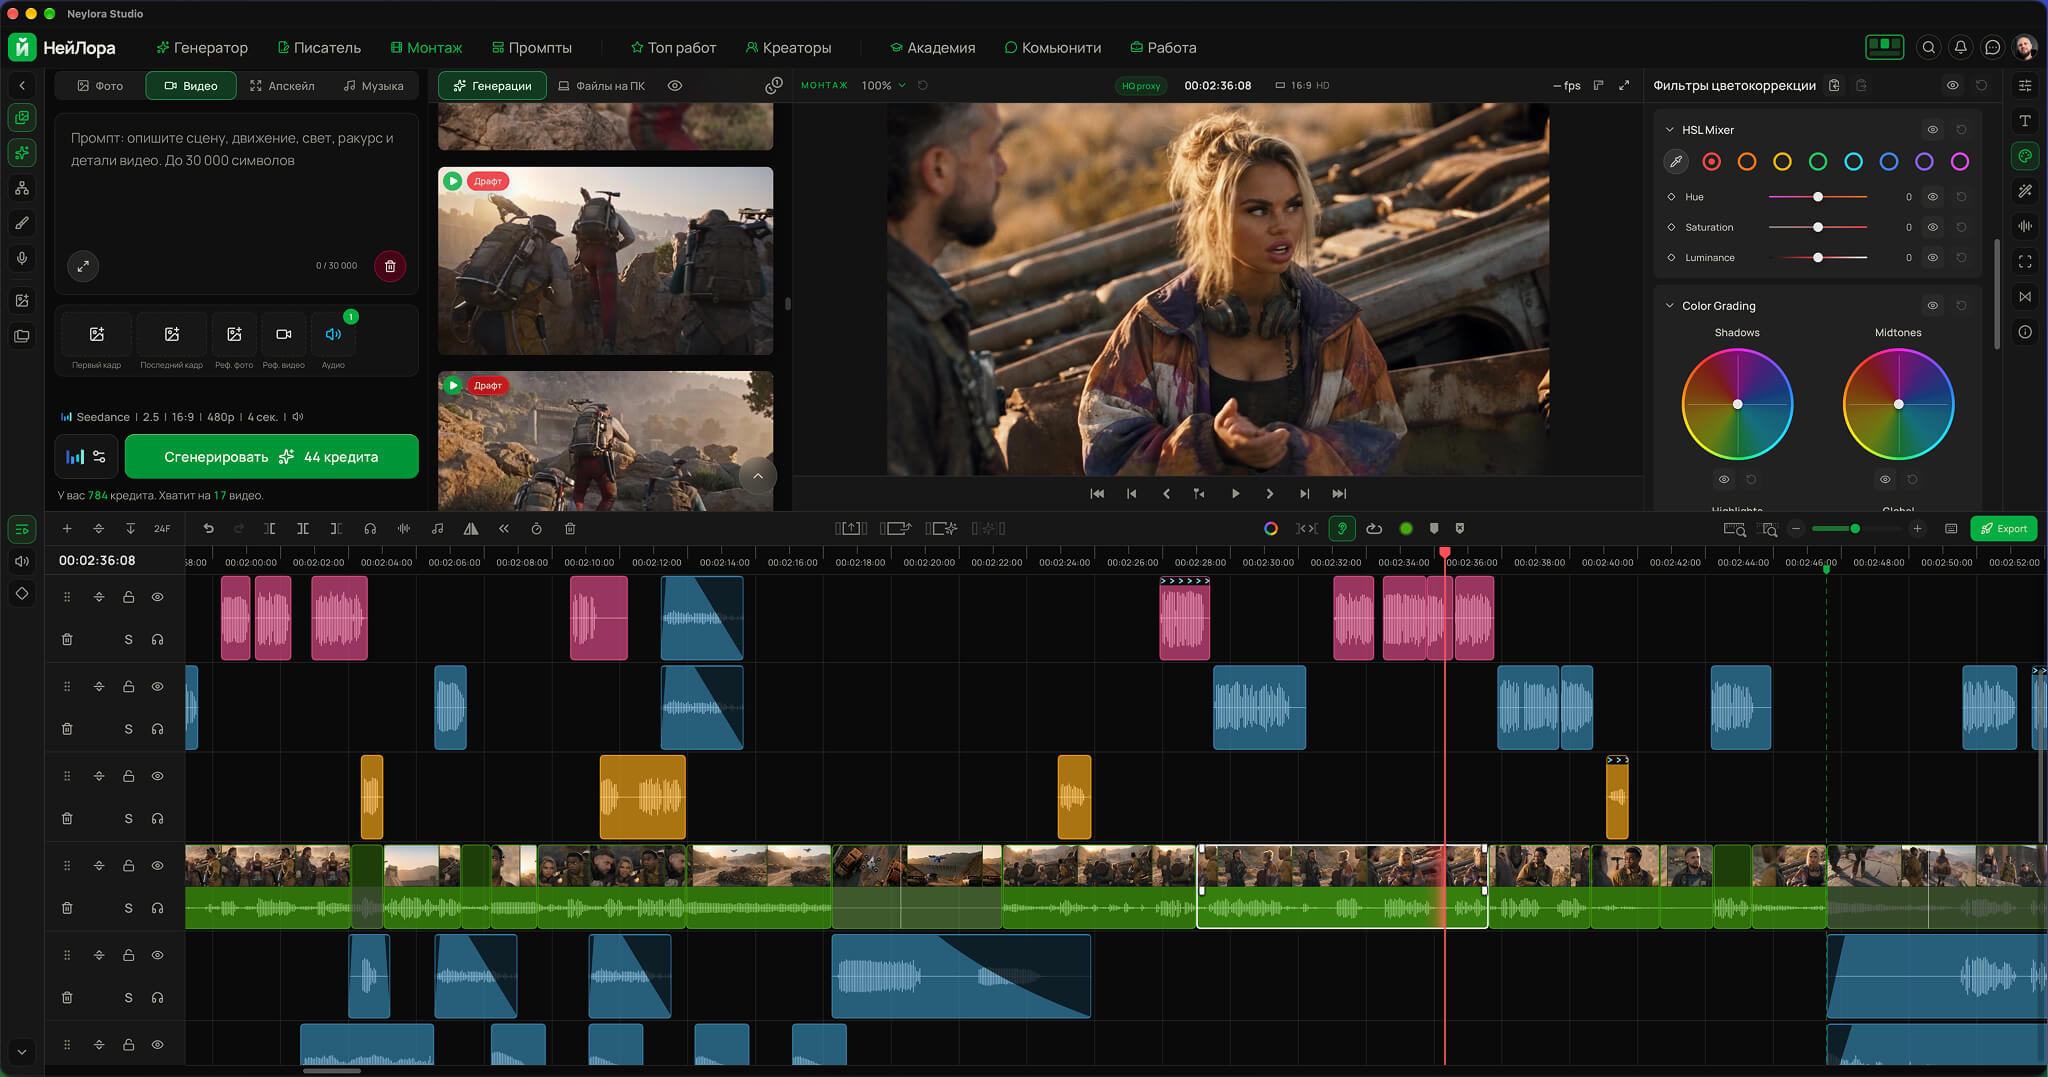The image size is (2048, 1077).
Task: Collapse the HSL Mixer section
Action: pos(1669,130)
